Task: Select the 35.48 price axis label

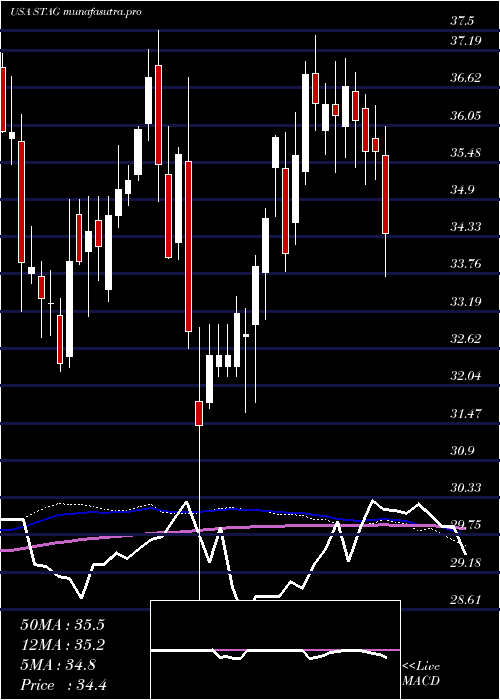Action: pos(466,153)
